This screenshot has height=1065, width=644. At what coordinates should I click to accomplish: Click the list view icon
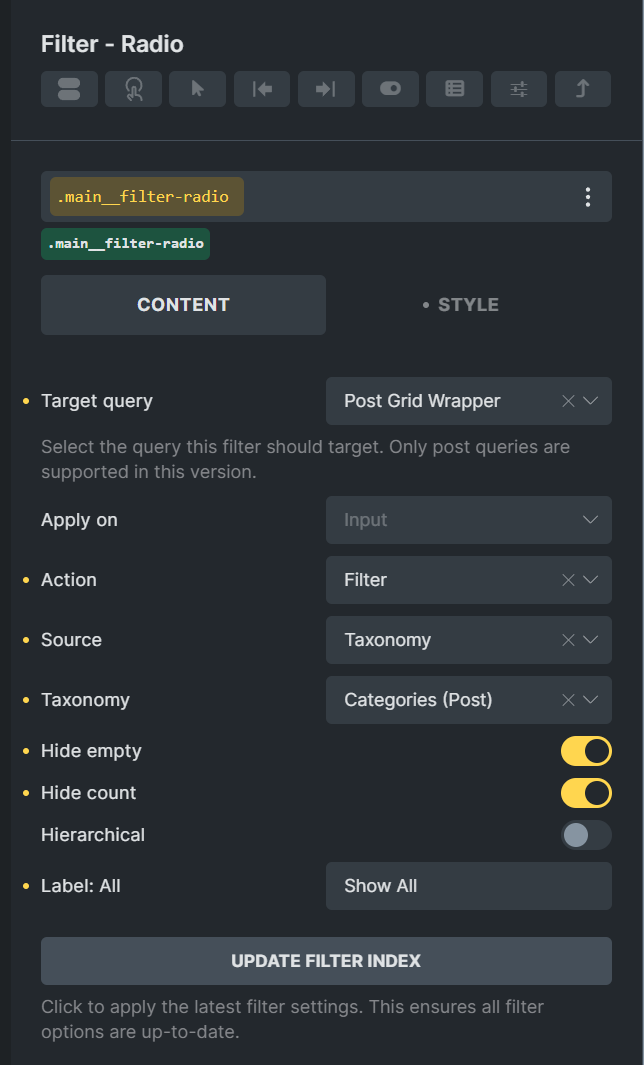coord(454,89)
